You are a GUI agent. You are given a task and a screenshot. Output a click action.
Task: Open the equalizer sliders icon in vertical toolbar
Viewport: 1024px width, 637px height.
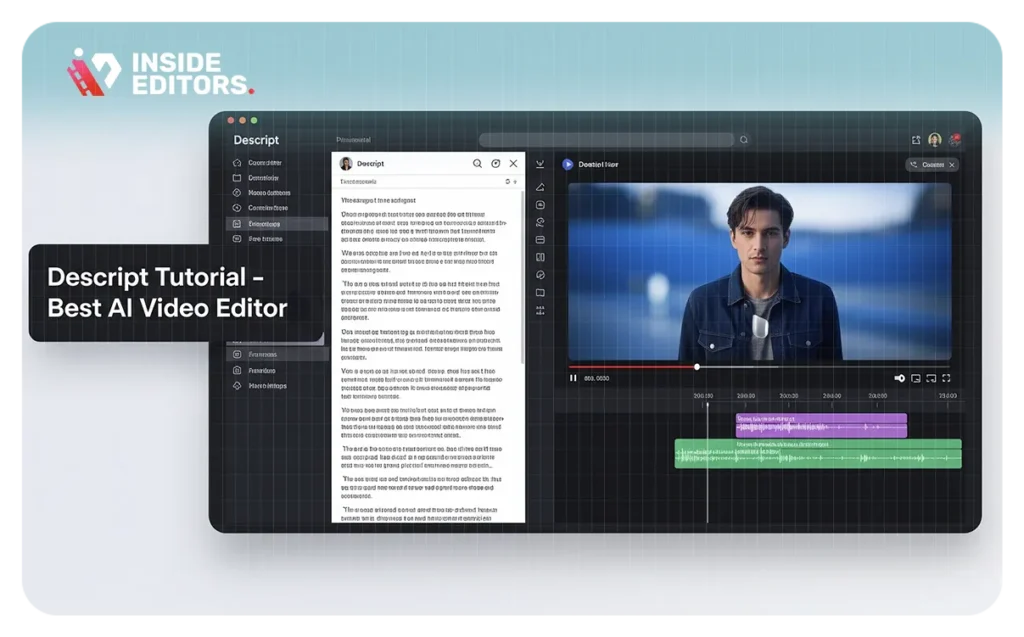pos(540,311)
